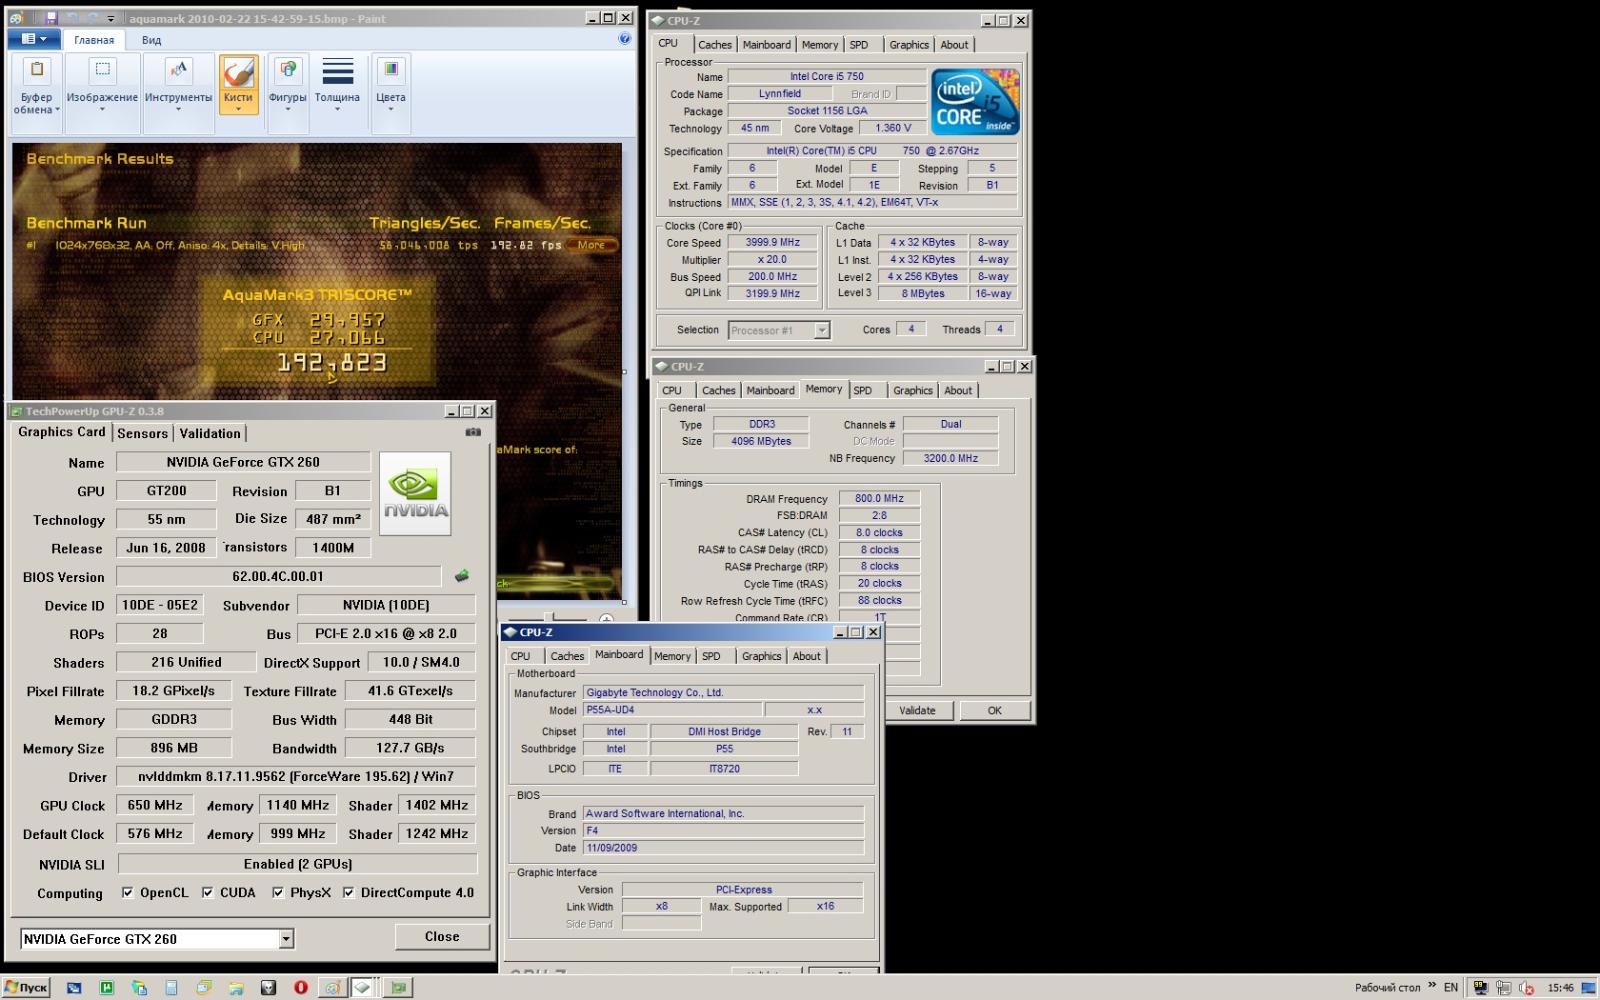Select the Кисти brushes tool in Paint
This screenshot has height=1000, width=1600.
click(x=238, y=85)
